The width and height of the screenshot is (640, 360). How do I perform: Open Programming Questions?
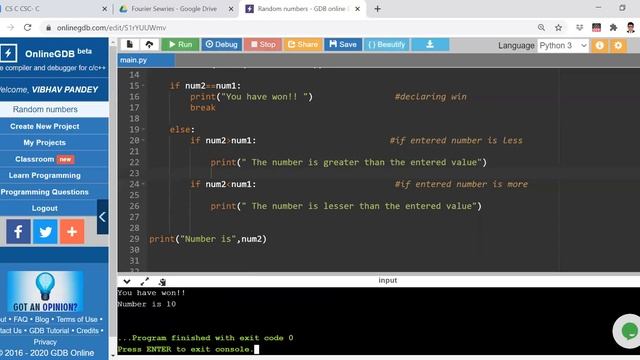pyautogui.click(x=45, y=192)
